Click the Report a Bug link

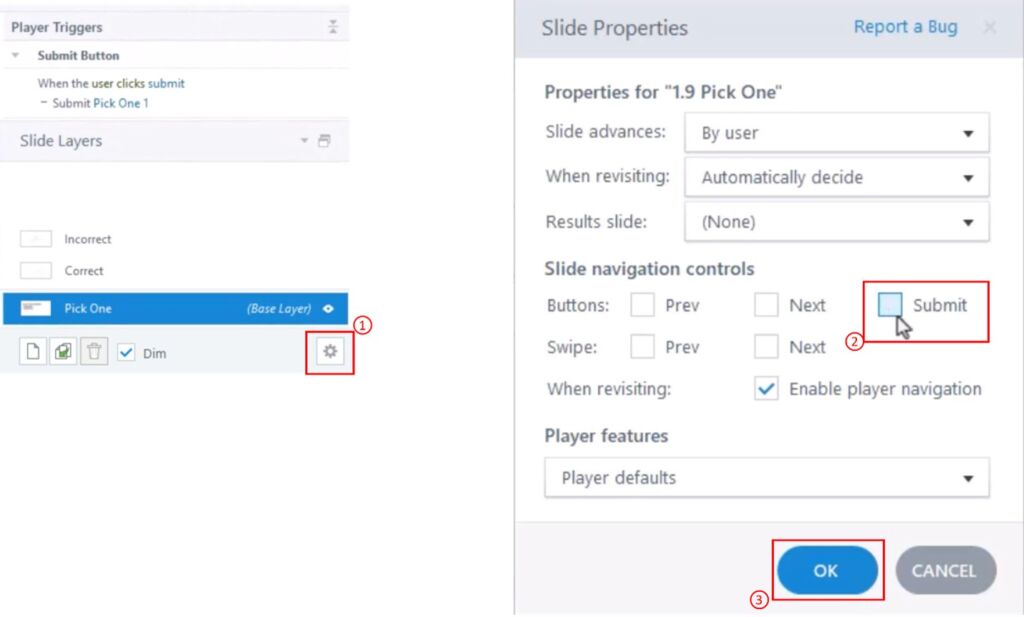tap(905, 28)
